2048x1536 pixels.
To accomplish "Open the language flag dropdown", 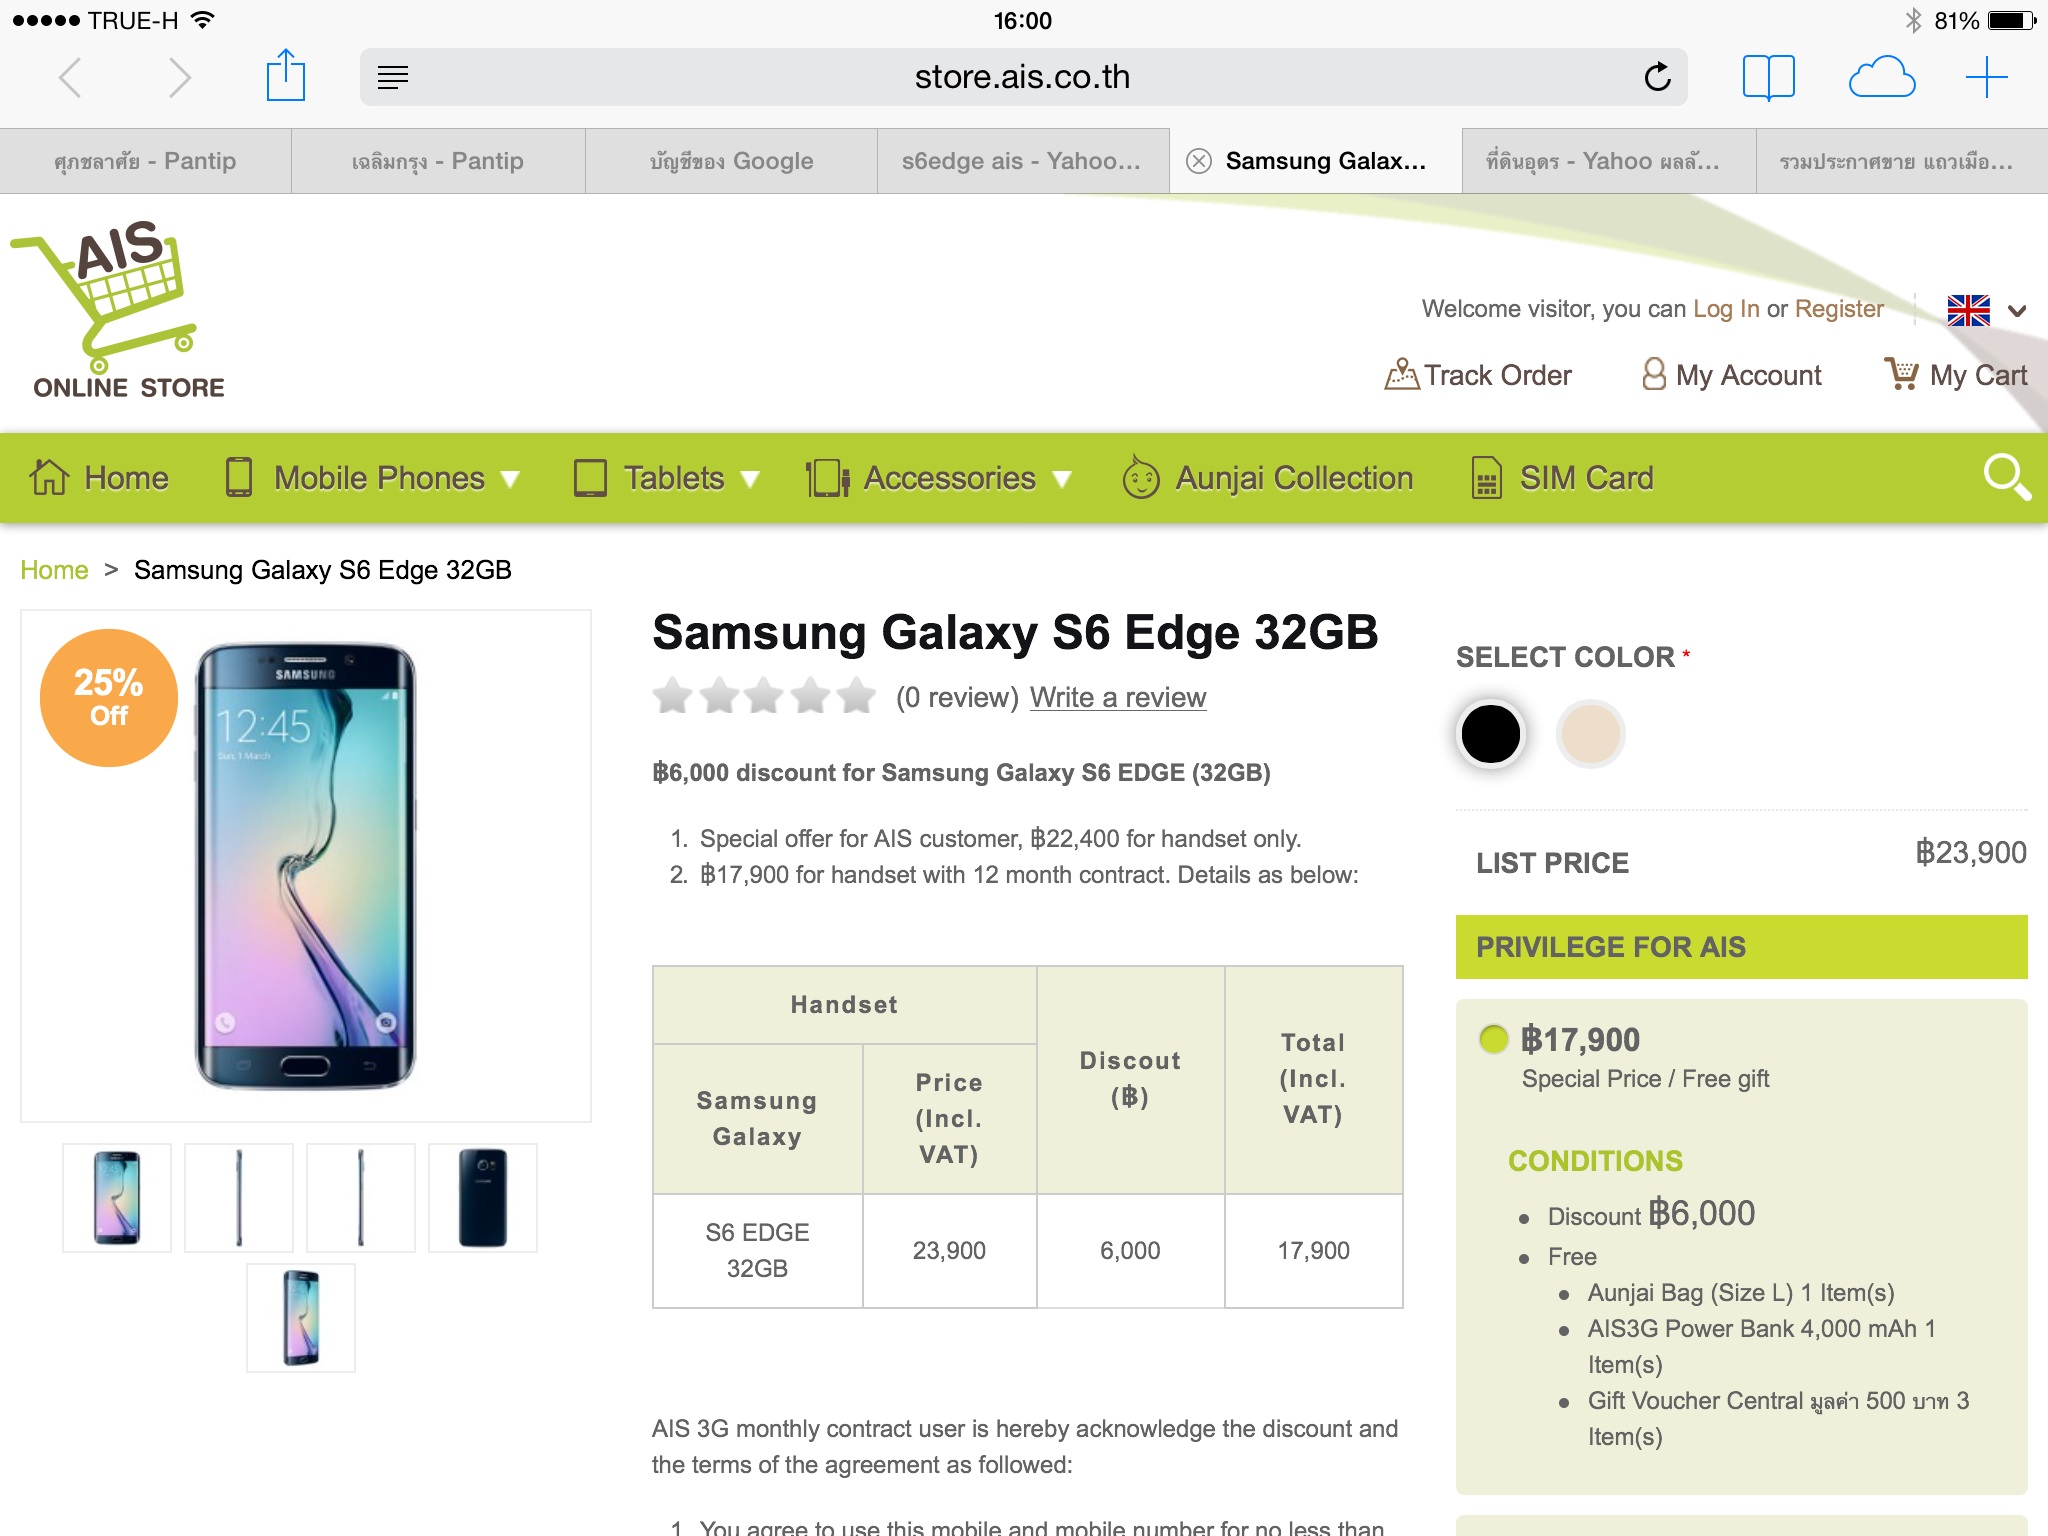I will 1987,310.
